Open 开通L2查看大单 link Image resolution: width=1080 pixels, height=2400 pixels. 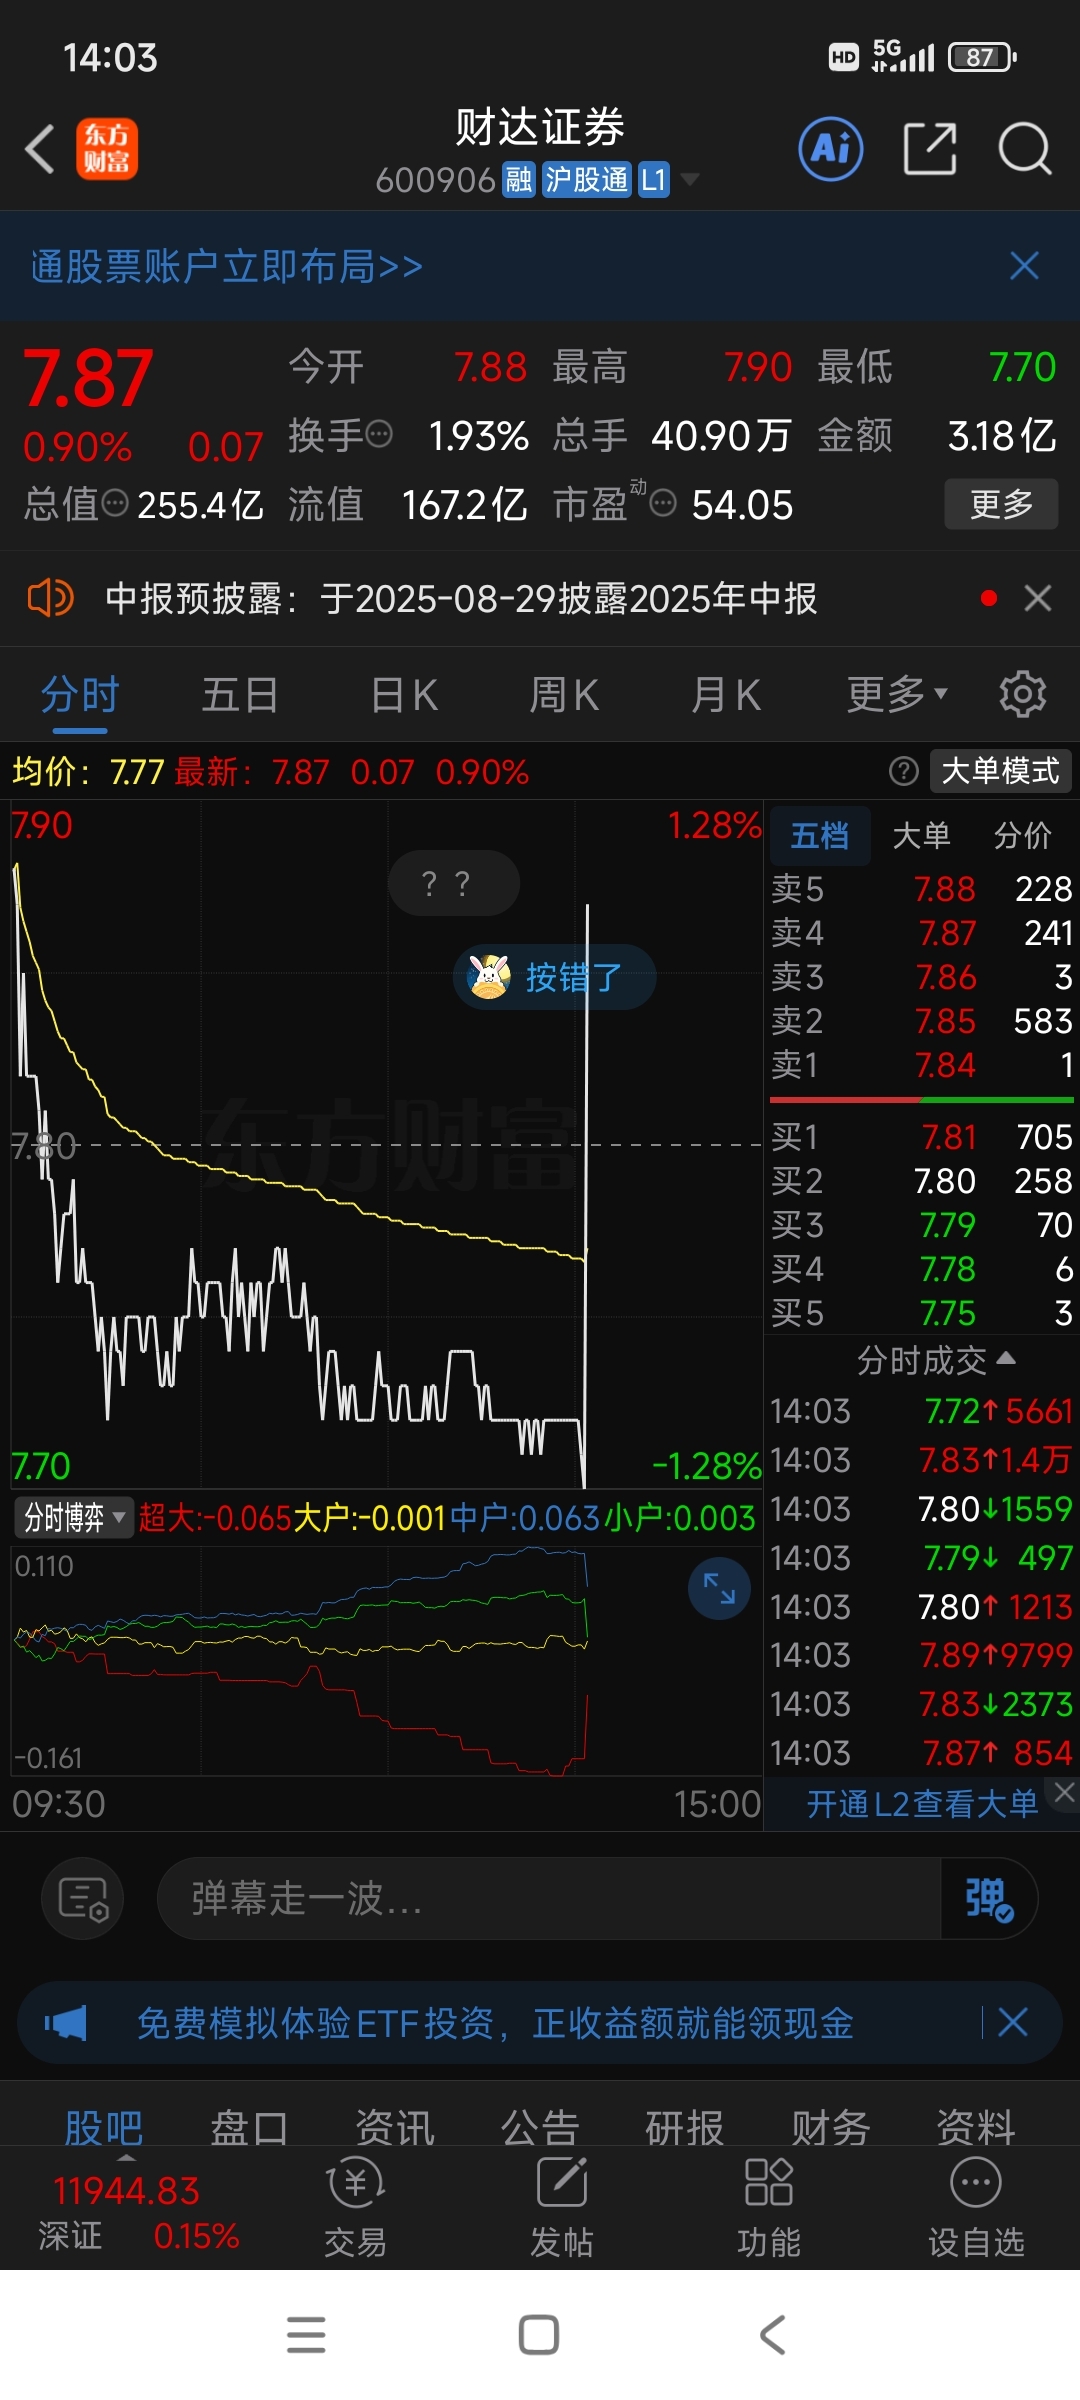pos(922,1804)
